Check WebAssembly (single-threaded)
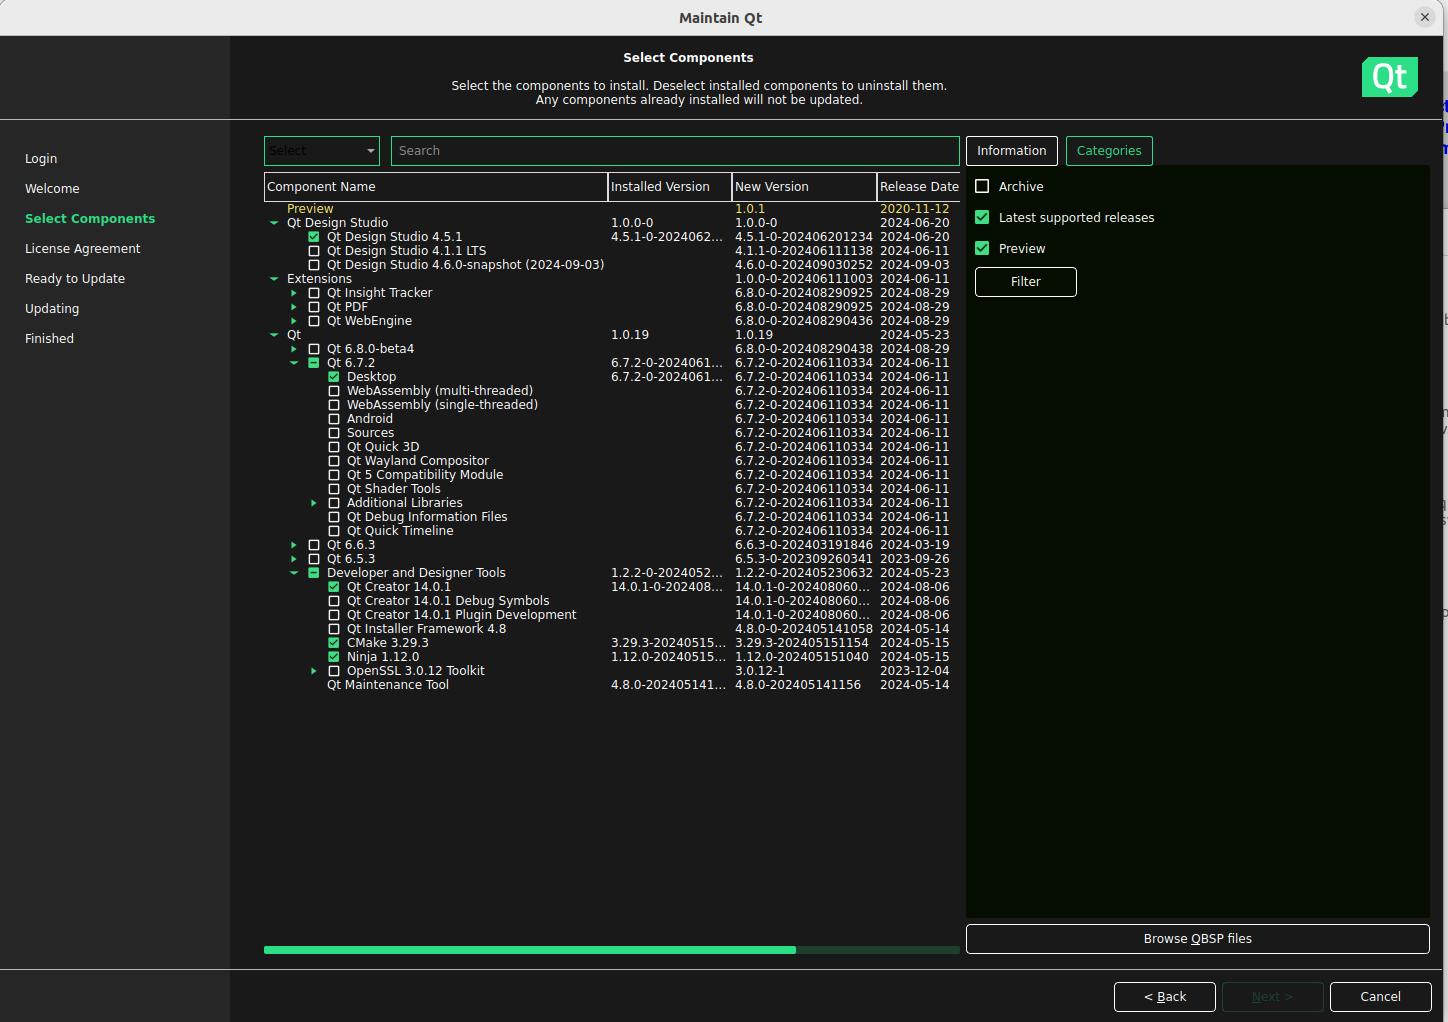This screenshot has height=1022, width=1448. pos(334,405)
